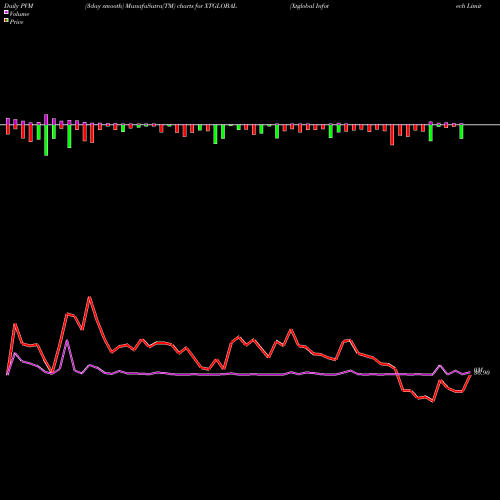500x500 pixels.
Task: Click the 'Daily PVM' chart title text
Action: click(19, 6)
